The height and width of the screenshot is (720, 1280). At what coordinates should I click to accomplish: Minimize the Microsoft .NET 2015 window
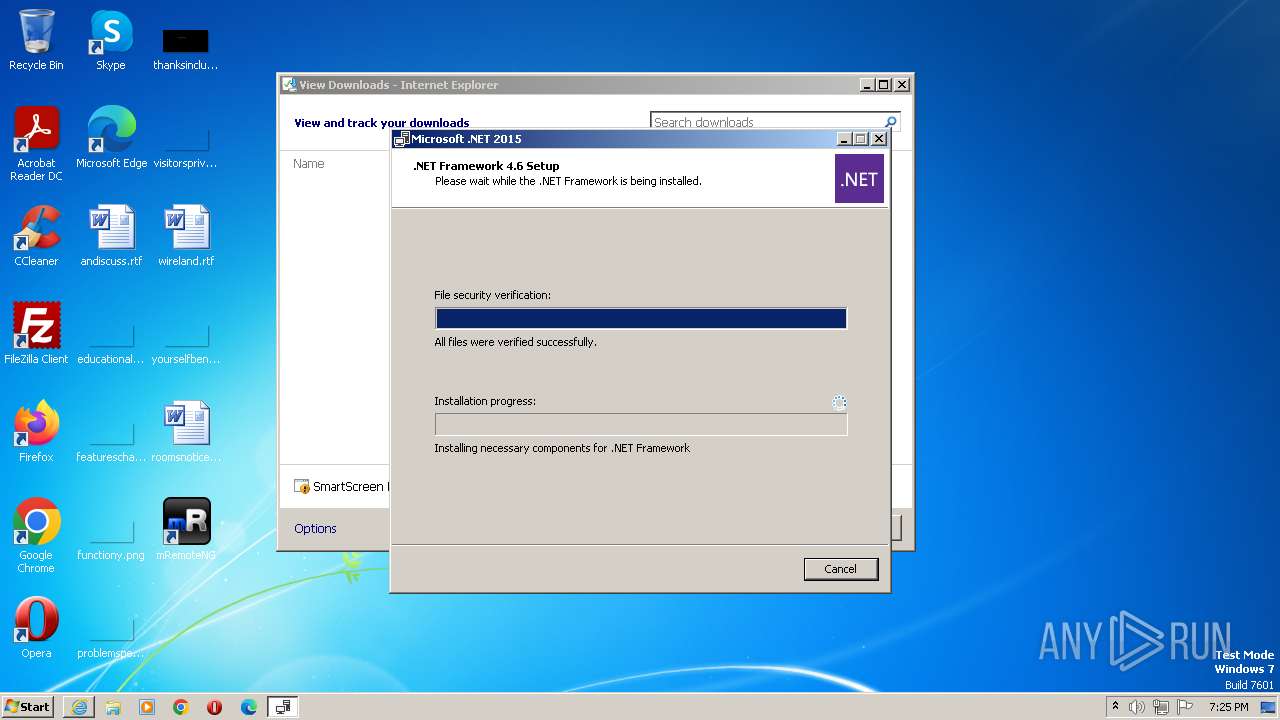(844, 139)
